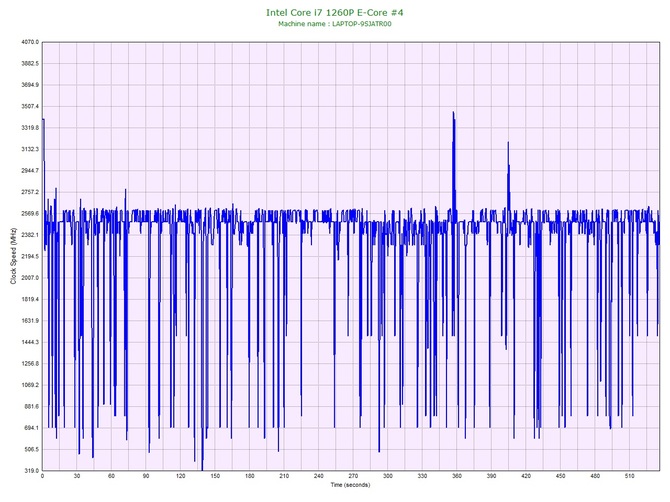Click the 4070.0 y-axis value
The width and height of the screenshot is (670, 502).
30,42
